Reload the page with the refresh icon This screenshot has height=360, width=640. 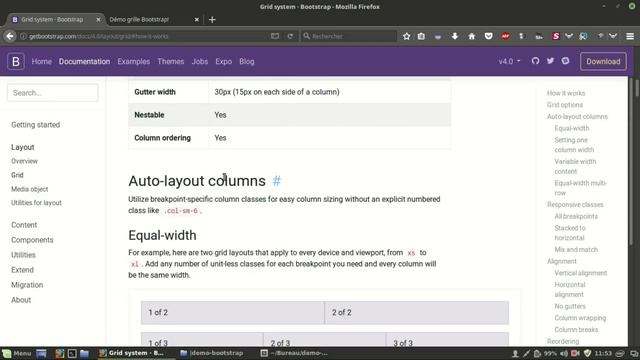point(290,36)
